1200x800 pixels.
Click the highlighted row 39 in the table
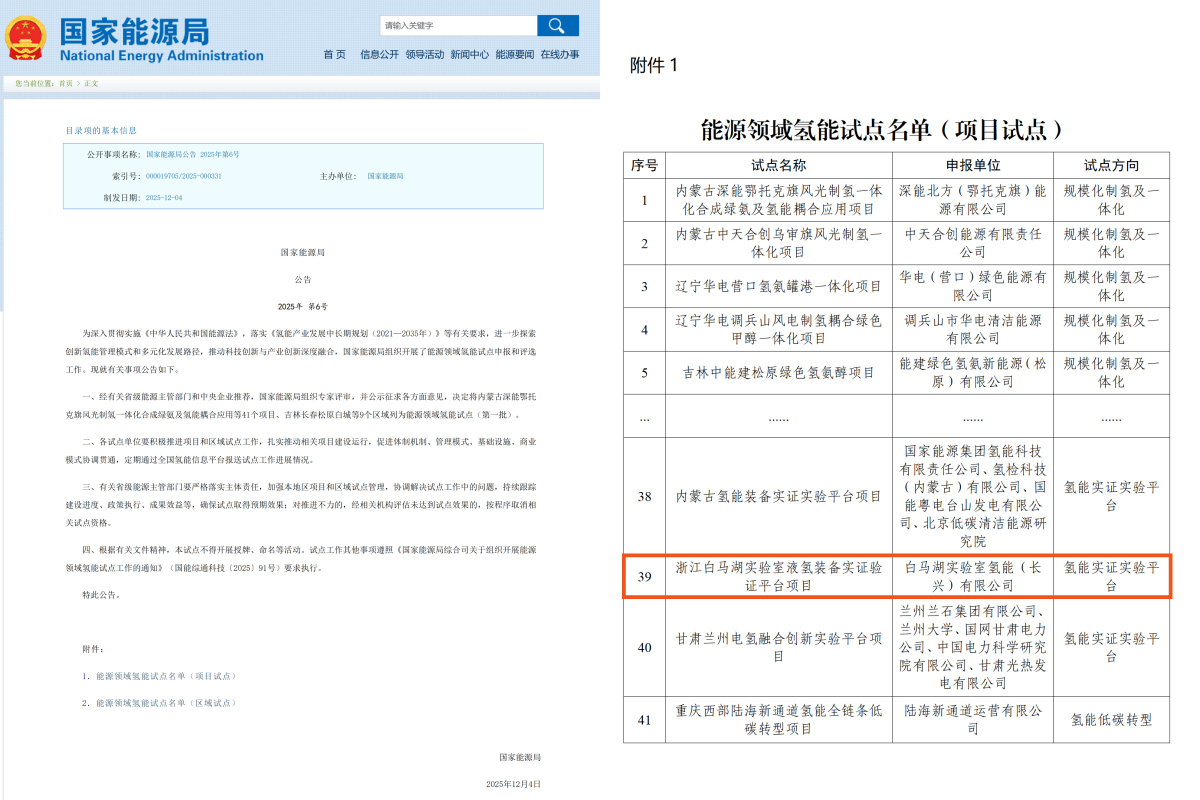[896, 576]
